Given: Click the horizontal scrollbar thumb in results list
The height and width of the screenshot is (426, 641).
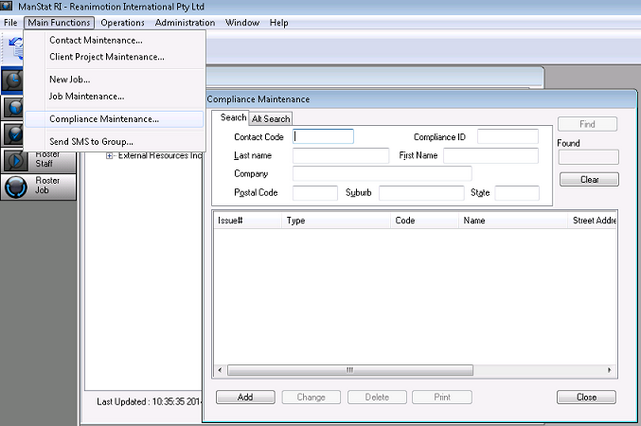Looking at the screenshot, I should point(350,369).
